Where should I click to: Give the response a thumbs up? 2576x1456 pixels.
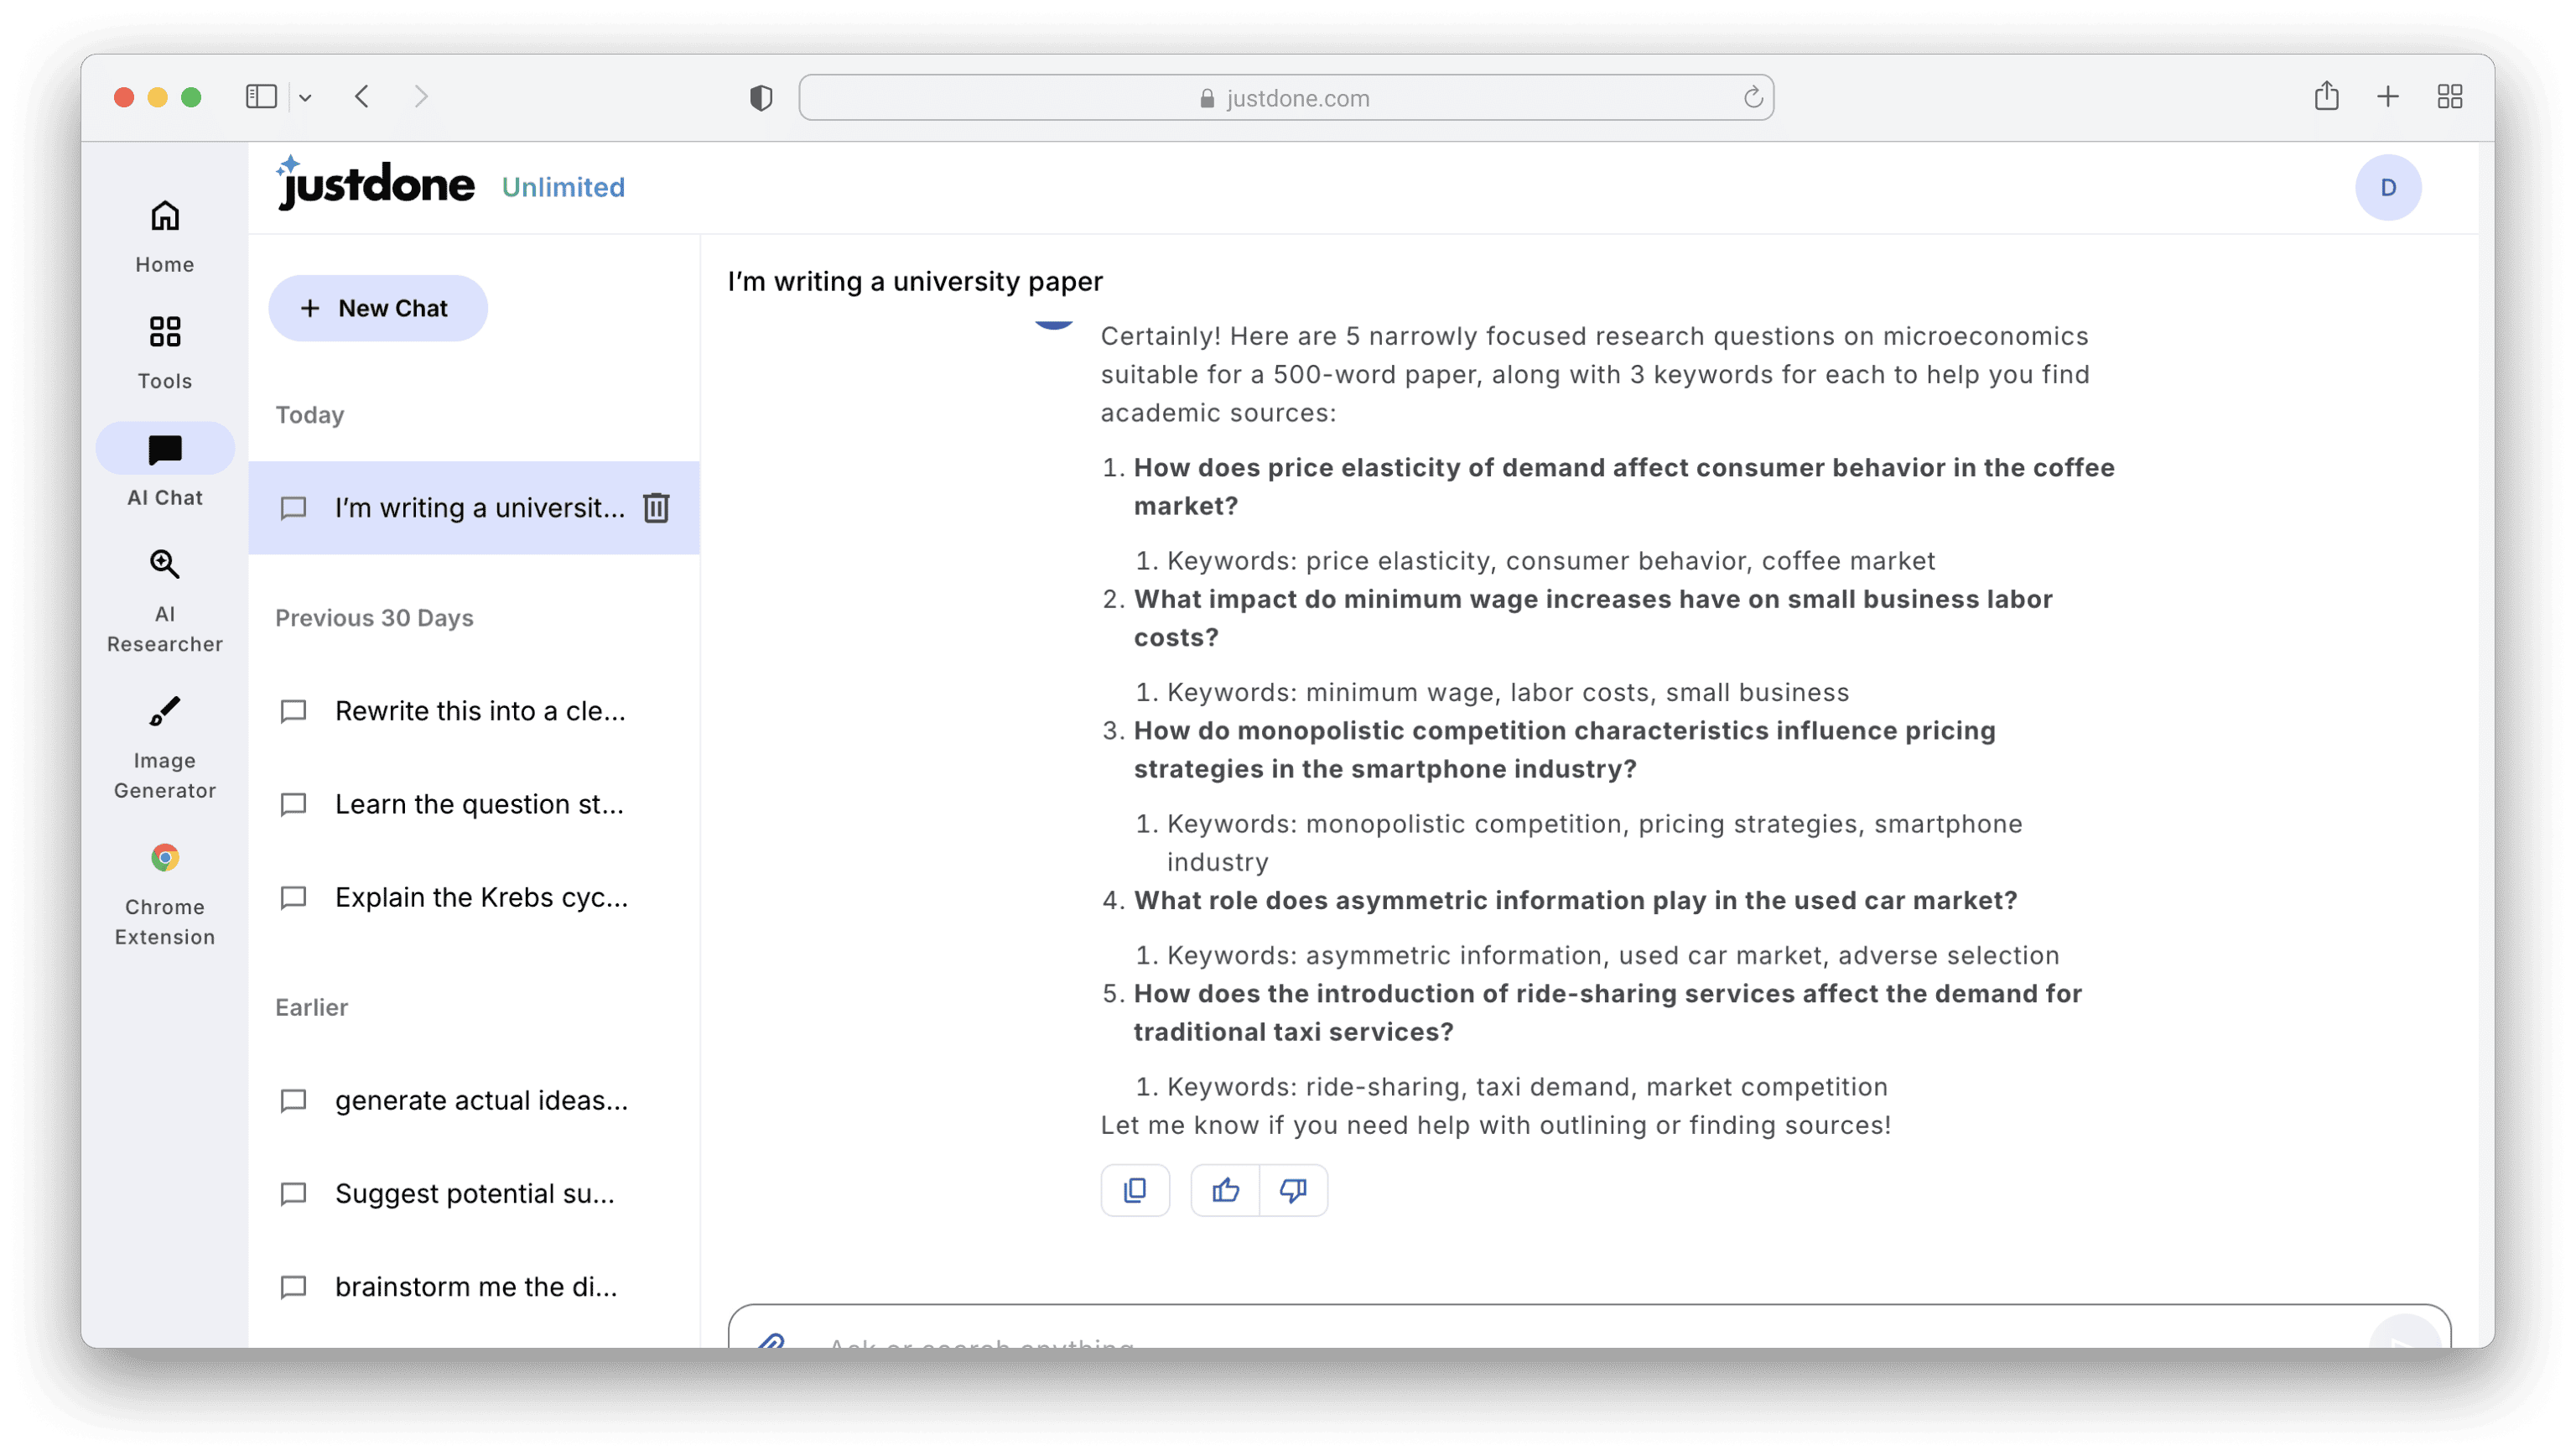(x=1225, y=1190)
